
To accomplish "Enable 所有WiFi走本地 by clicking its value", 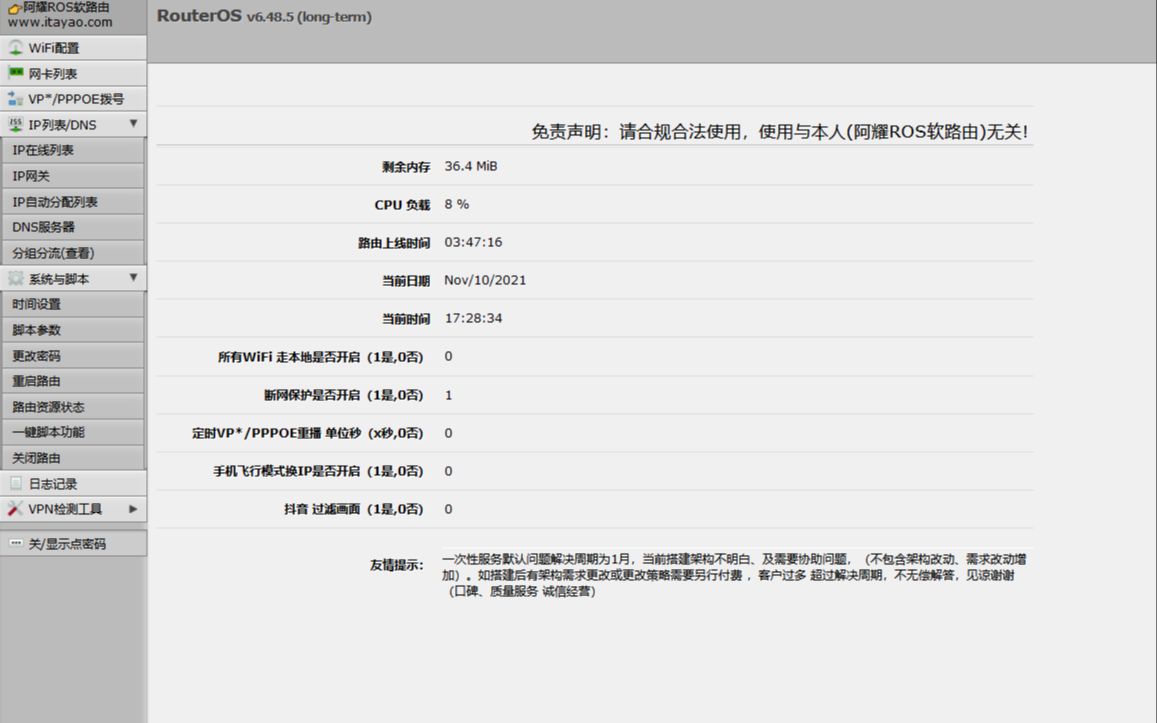I will click(447, 356).
